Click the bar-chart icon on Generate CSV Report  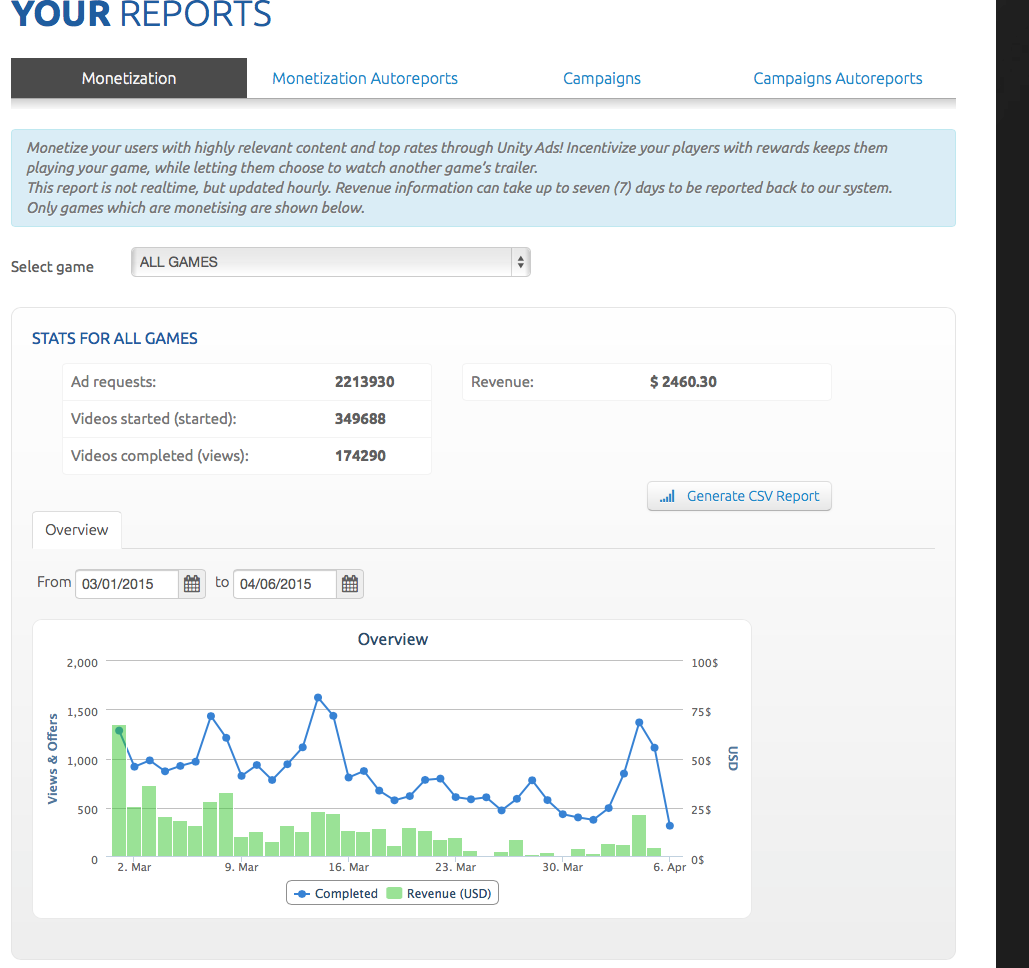667,495
